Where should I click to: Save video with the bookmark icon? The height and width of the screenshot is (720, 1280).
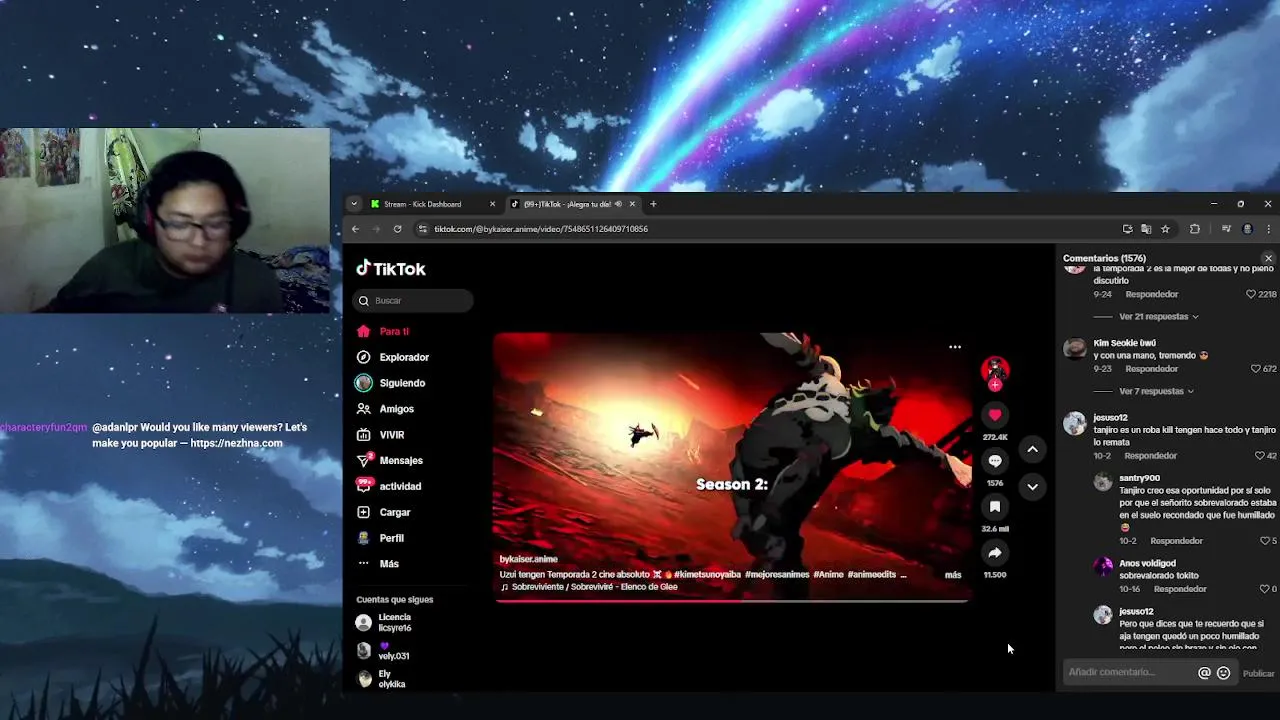[x=995, y=507]
